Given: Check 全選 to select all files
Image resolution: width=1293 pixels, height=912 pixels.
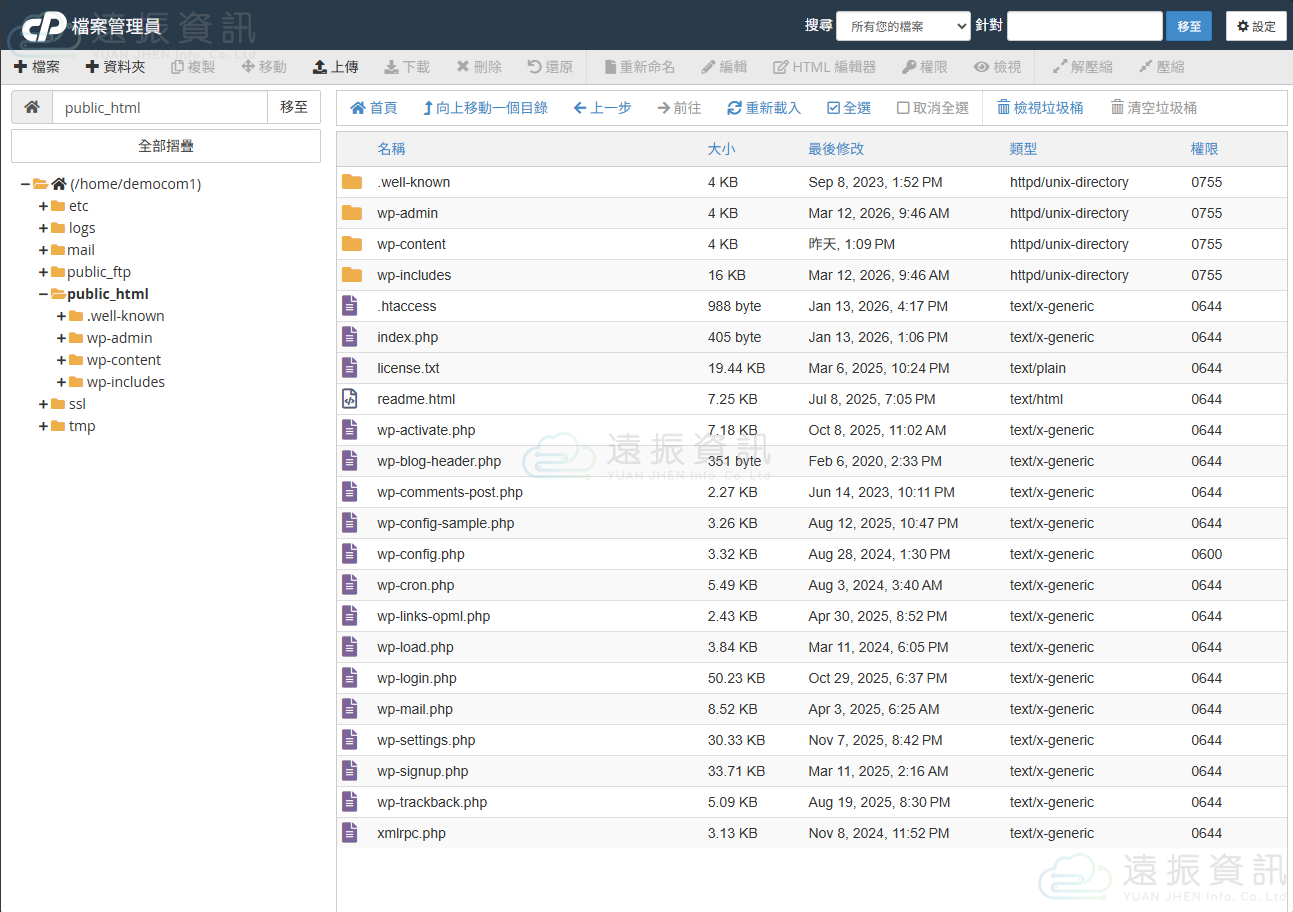Looking at the screenshot, I should (849, 108).
